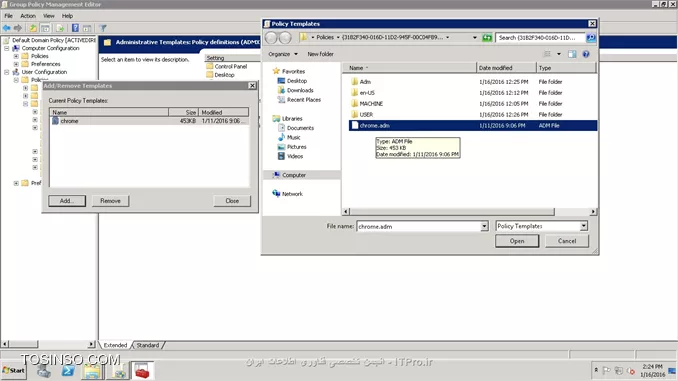Screen dimensions: 678x381
Task: Click the dialog's forward navigation button
Action: coord(285,38)
